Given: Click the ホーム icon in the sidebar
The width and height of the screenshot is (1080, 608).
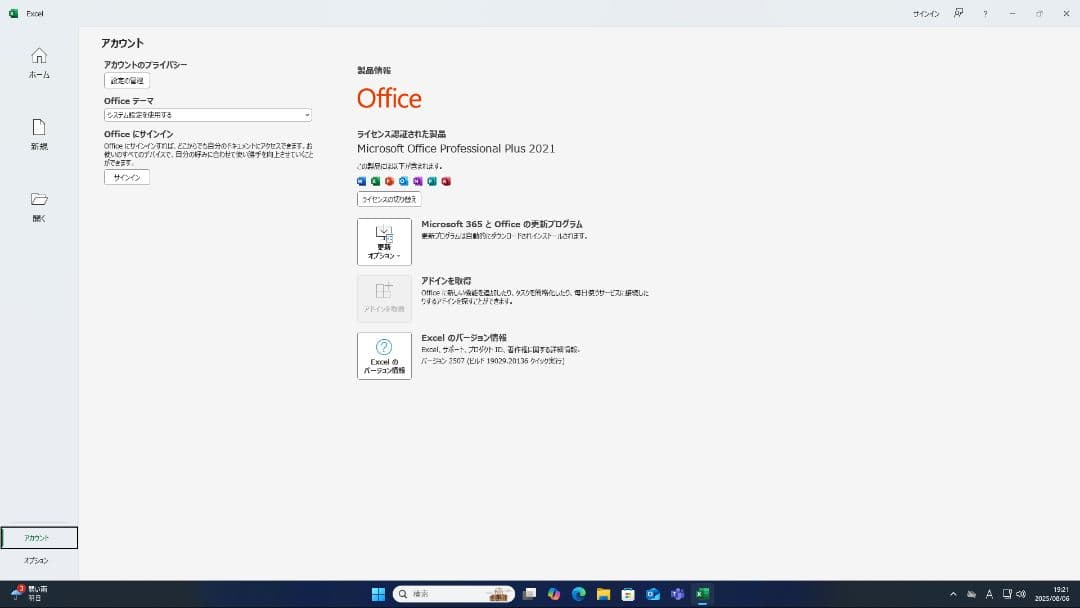Looking at the screenshot, I should pos(38,62).
